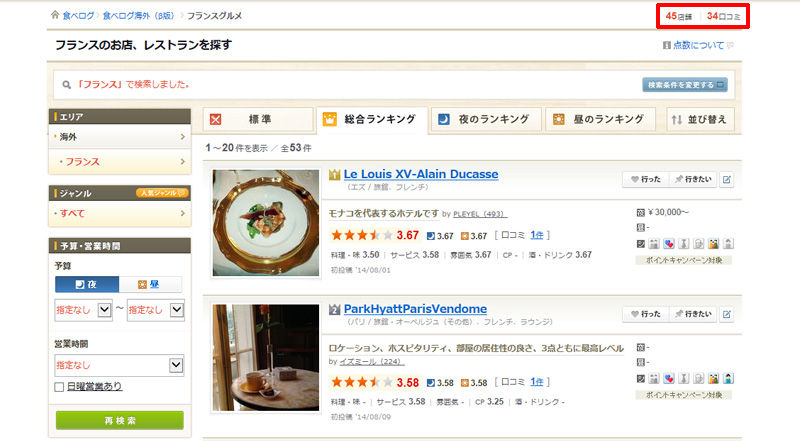Open the maximum budget 指定なし dropdown
The height and width of the screenshot is (441, 800).
tap(156, 310)
